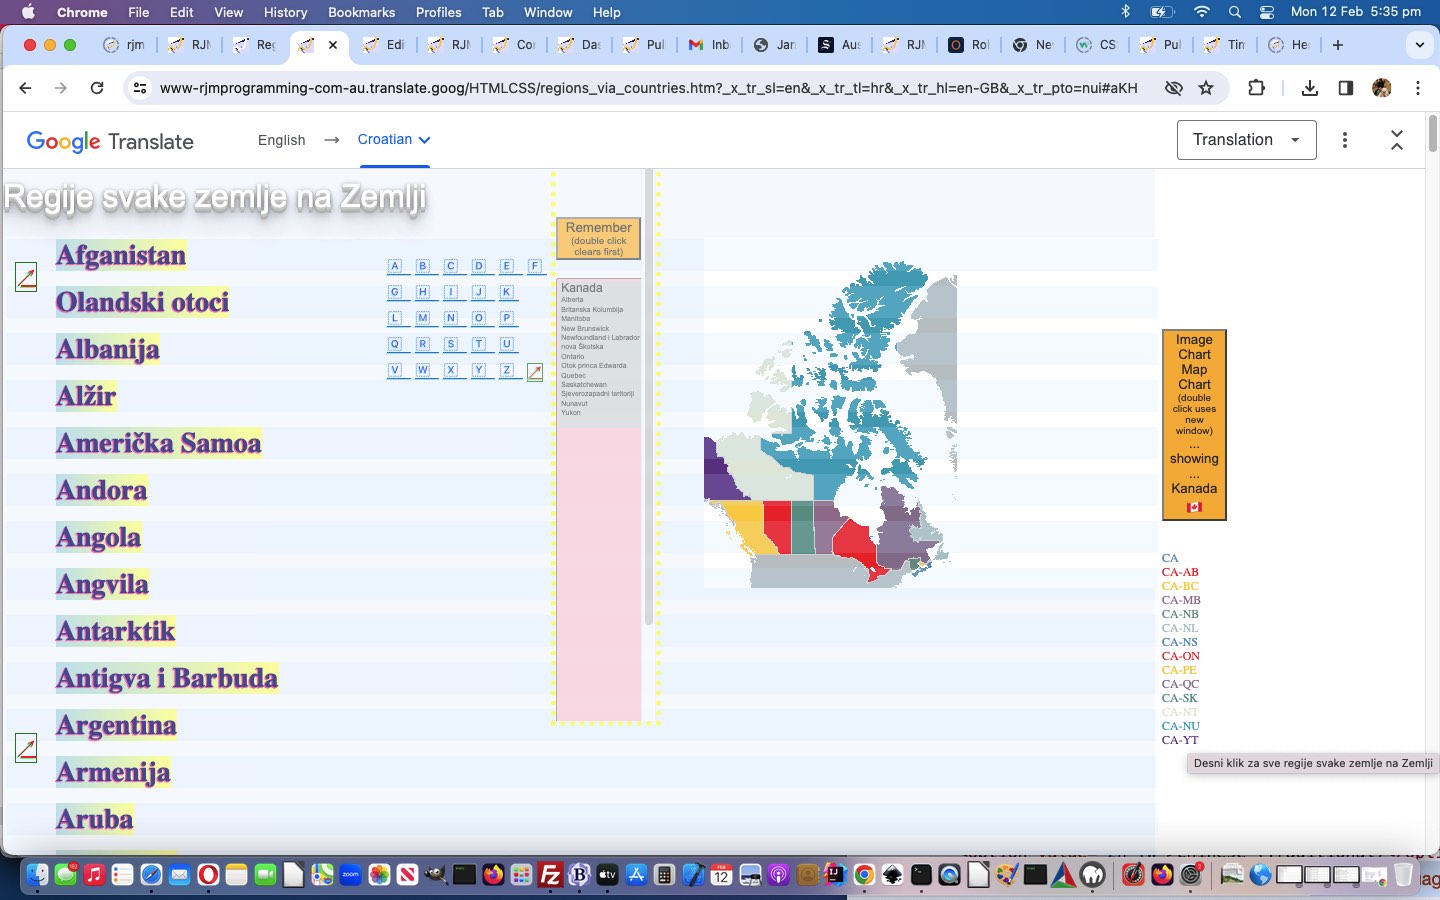Open Chrome extensions puzzle icon
The width and height of the screenshot is (1440, 900).
pos(1257,88)
